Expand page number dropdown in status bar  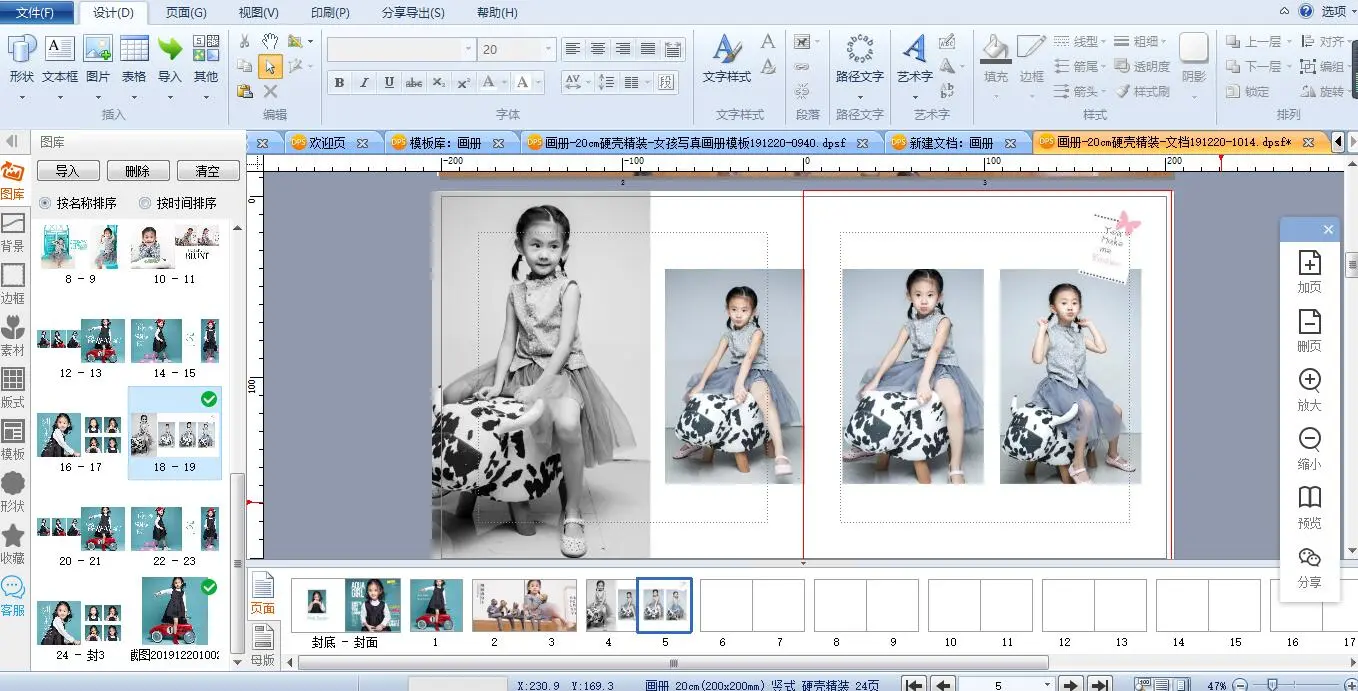(1047, 685)
